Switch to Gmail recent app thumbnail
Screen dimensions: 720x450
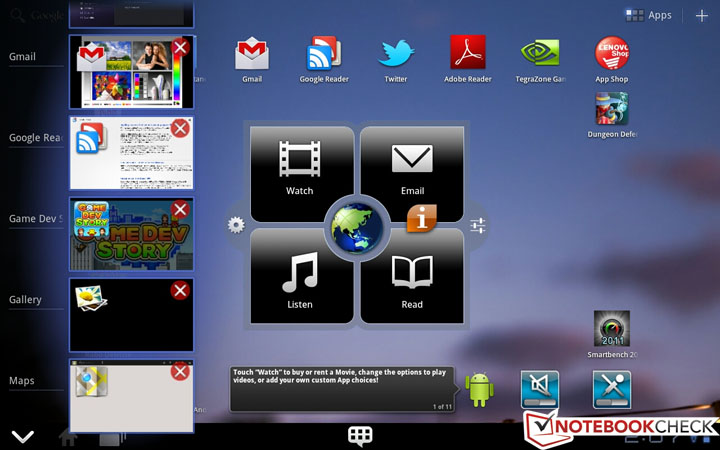(x=131, y=72)
